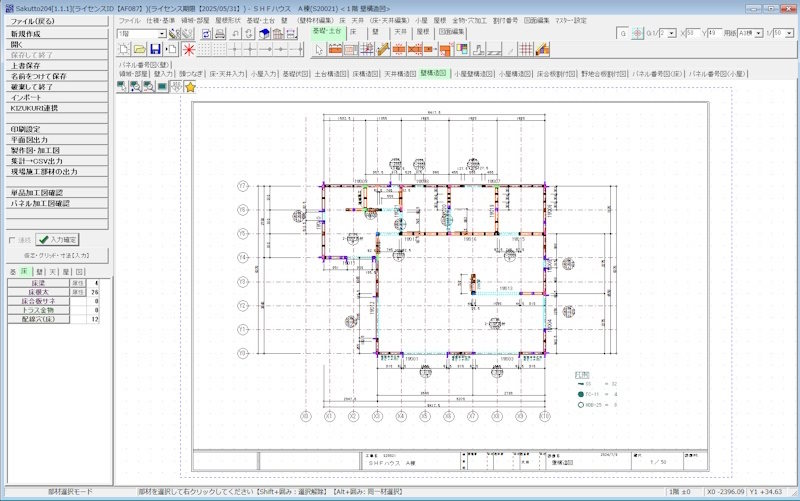Click the 3D blue box view icon
The height and width of the screenshot is (501, 800).
[266, 33]
